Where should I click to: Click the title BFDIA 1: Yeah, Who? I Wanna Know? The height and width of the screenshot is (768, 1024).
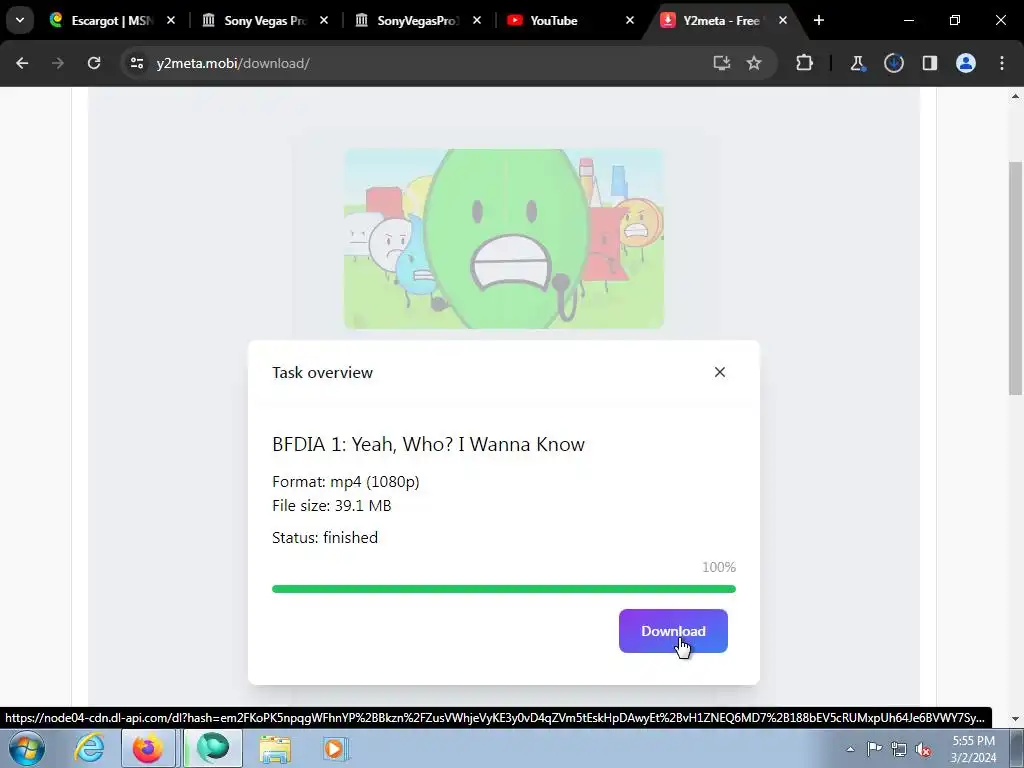(428, 444)
